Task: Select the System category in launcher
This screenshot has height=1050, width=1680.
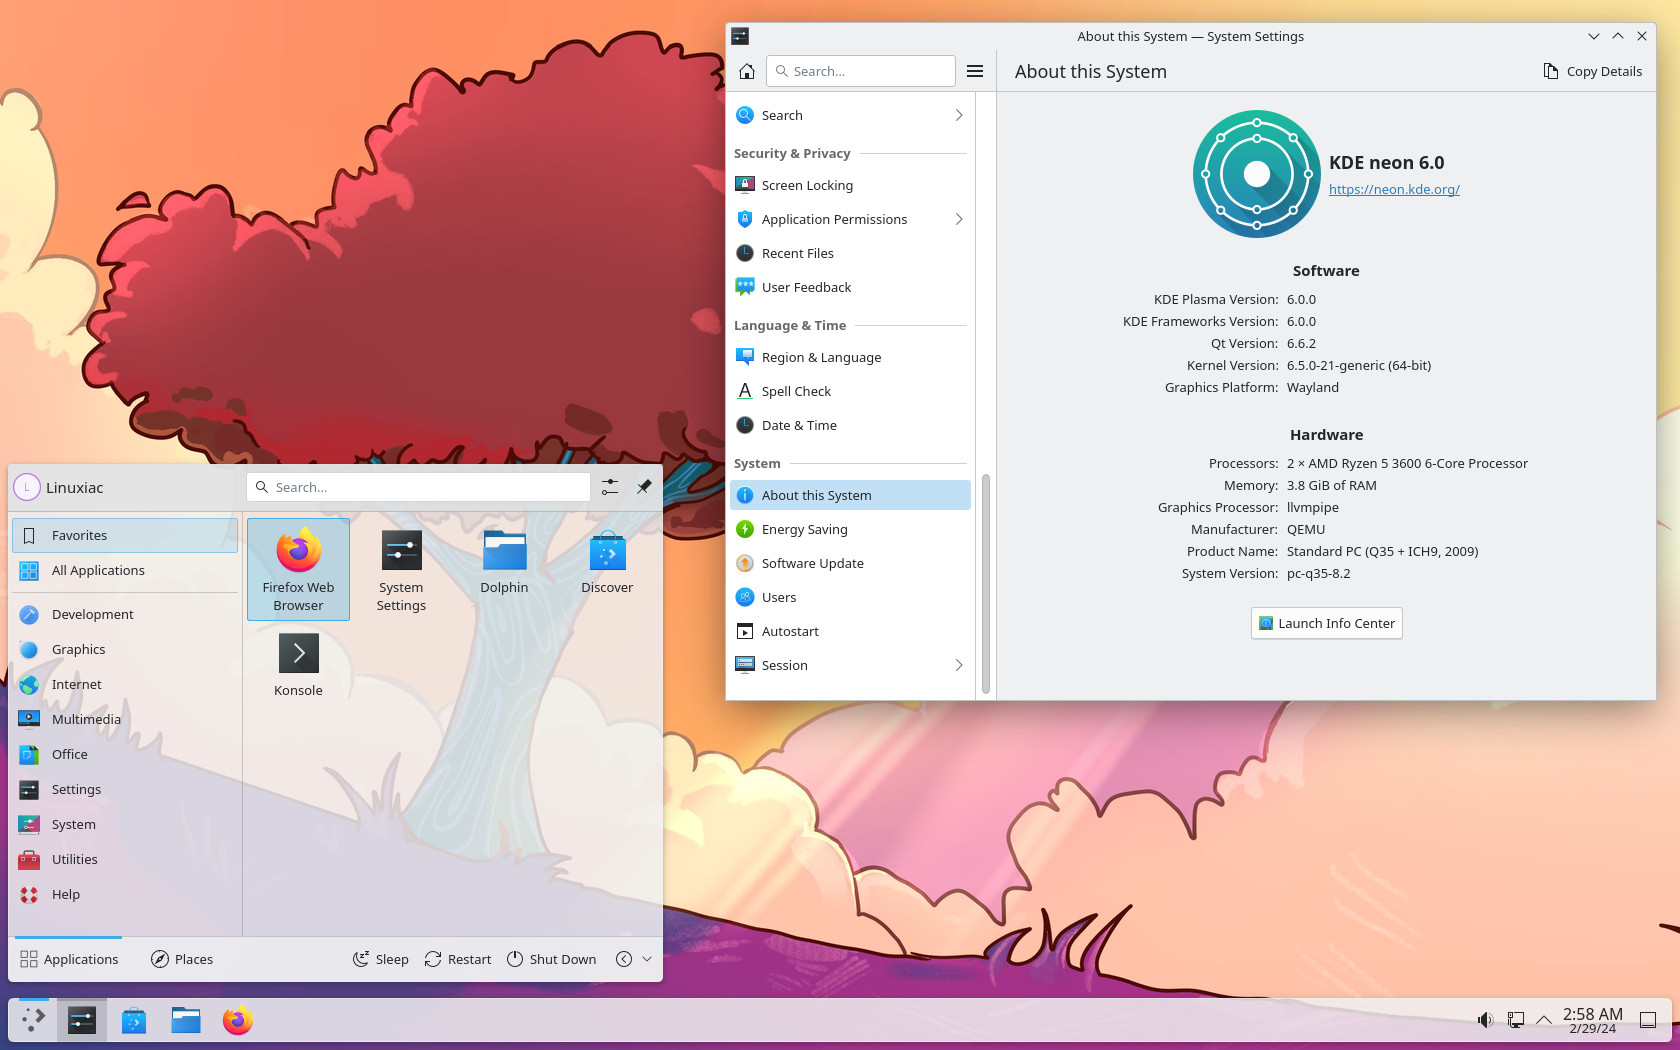Action: click(x=125, y=824)
